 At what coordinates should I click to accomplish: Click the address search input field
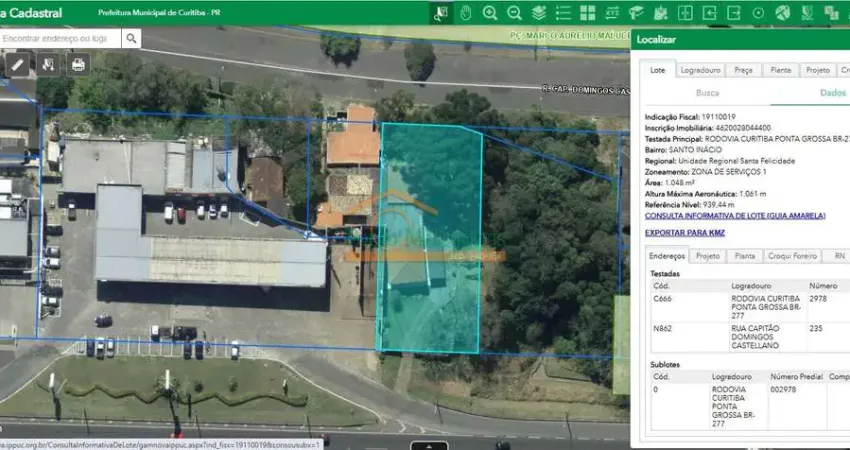60,38
